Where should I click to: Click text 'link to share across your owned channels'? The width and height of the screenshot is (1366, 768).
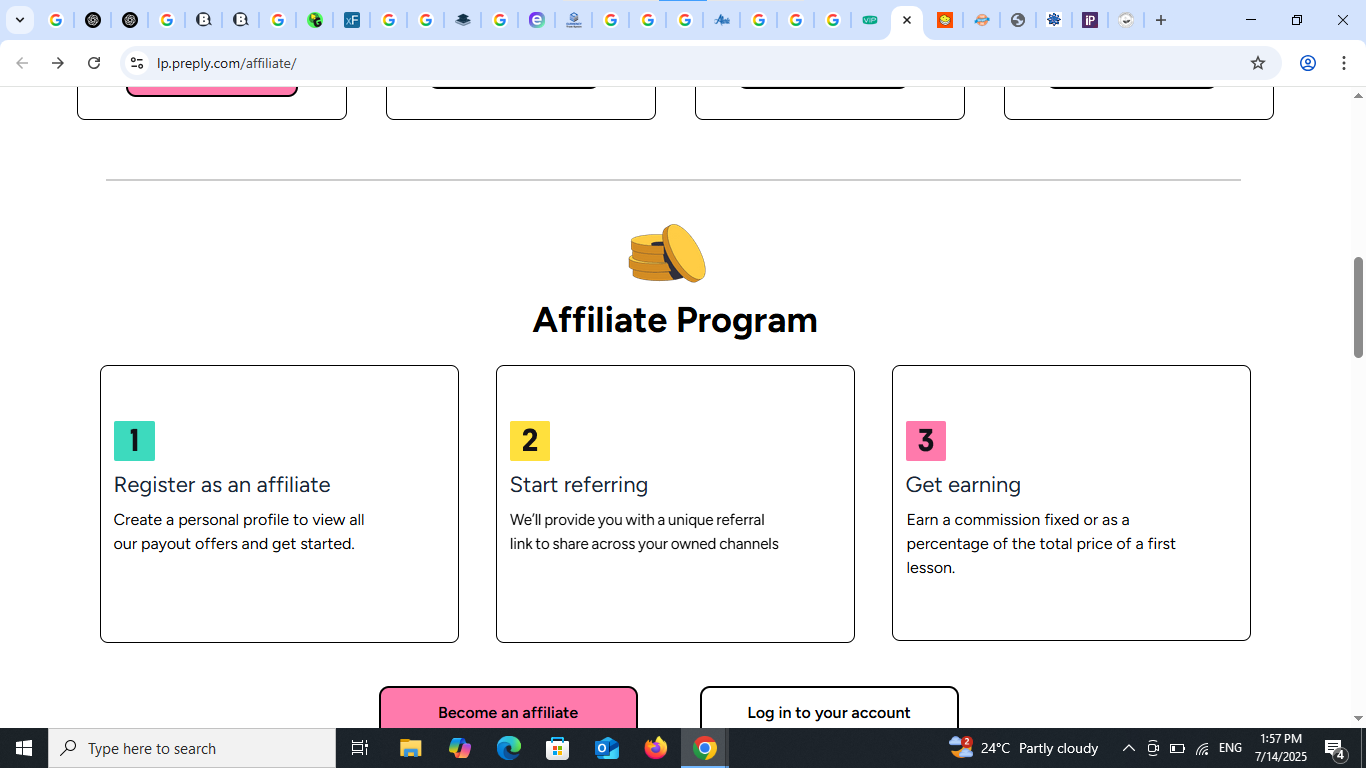click(644, 544)
